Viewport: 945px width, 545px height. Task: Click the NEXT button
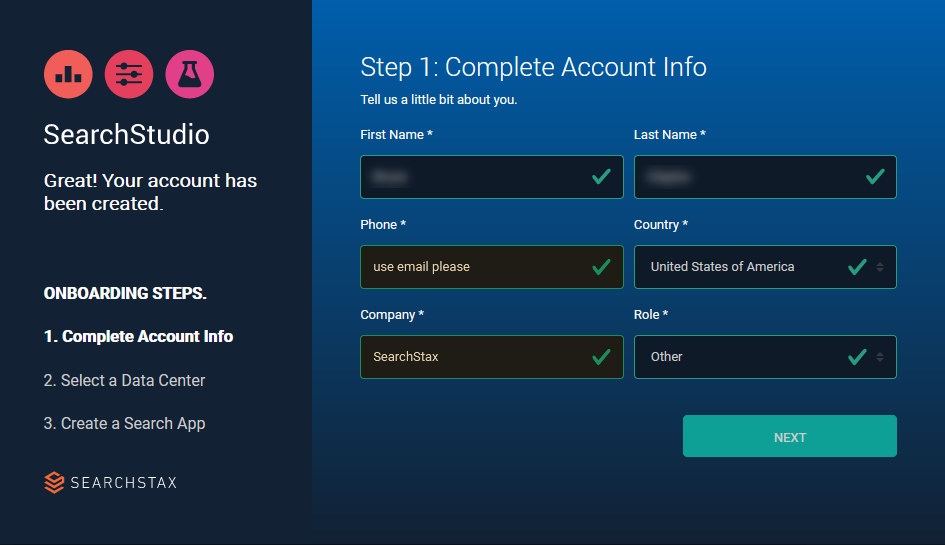(790, 436)
